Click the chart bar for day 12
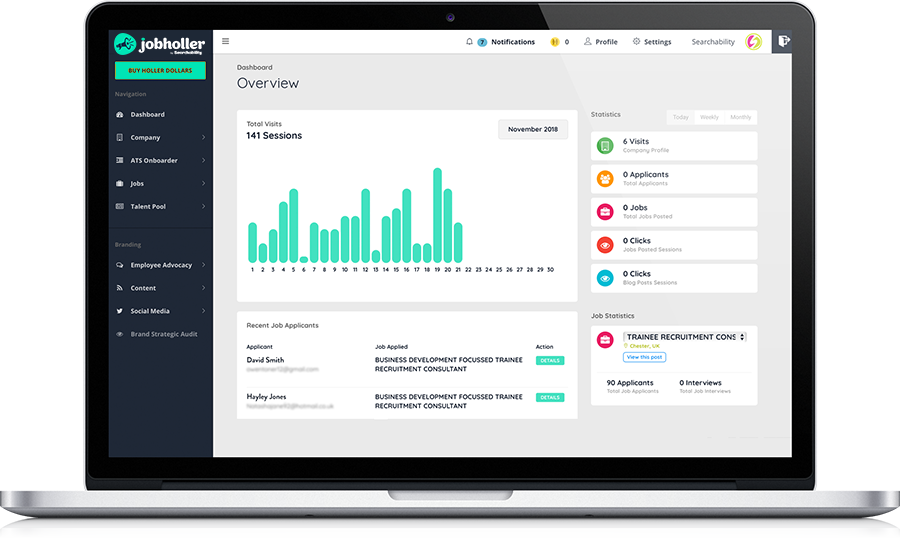 [366, 226]
